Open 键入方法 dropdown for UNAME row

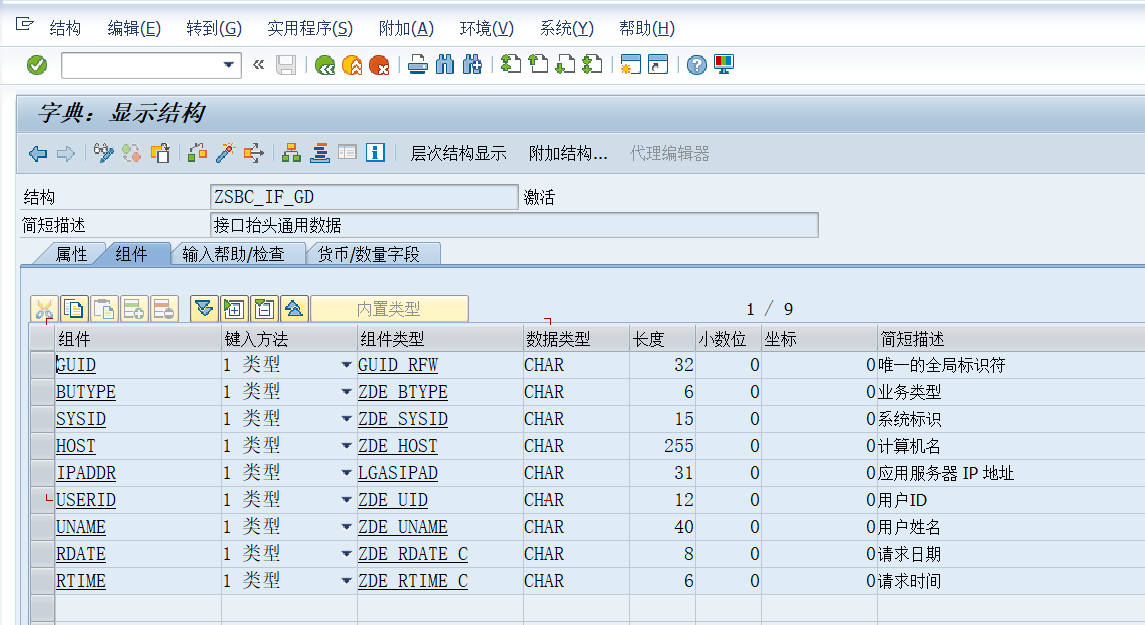pyautogui.click(x=347, y=526)
